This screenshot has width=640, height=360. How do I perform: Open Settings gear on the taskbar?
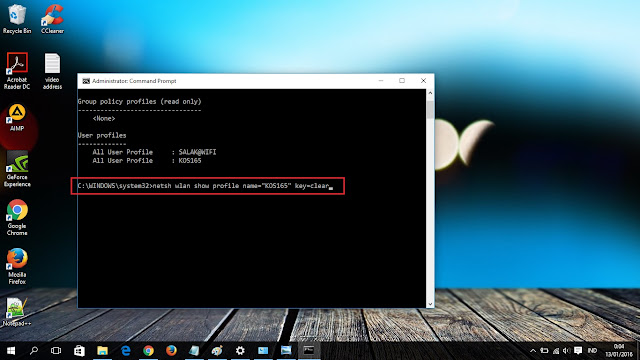[x=240, y=351]
